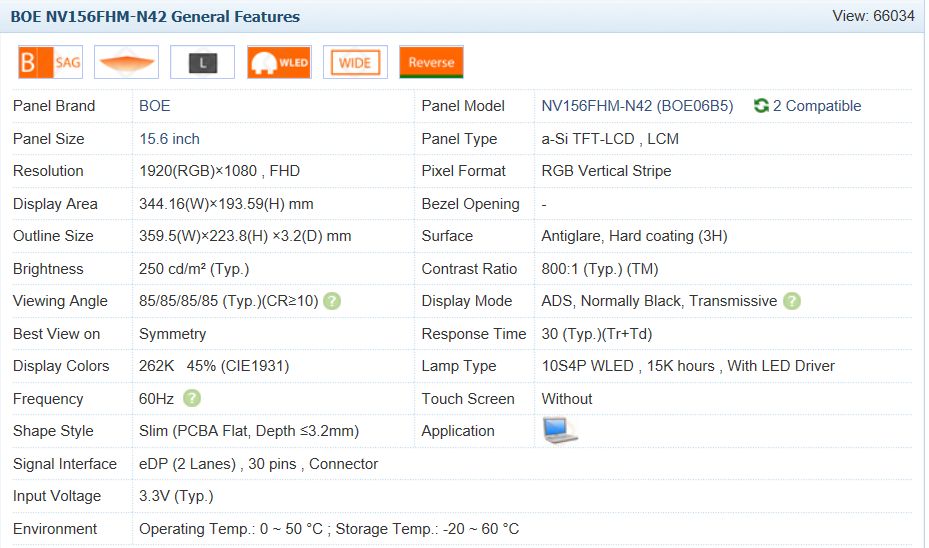Select the 359.5(W)×223.8(H) ×3.2(D) mm outline value
The image size is (929, 548).
tap(245, 236)
